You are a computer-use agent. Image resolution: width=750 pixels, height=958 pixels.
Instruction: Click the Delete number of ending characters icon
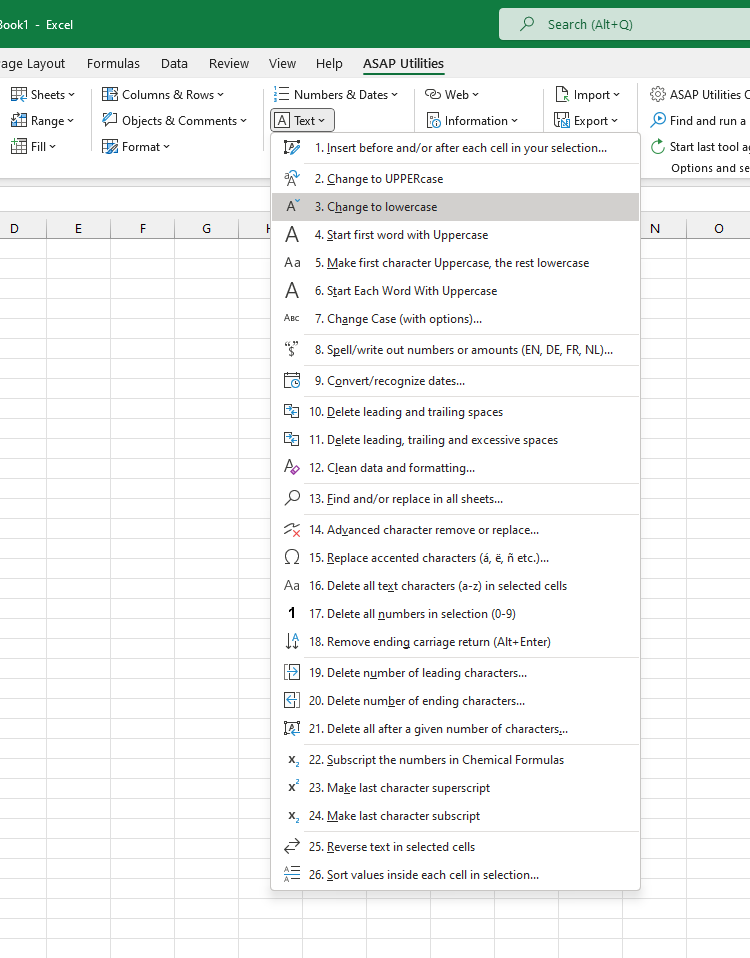click(x=292, y=701)
